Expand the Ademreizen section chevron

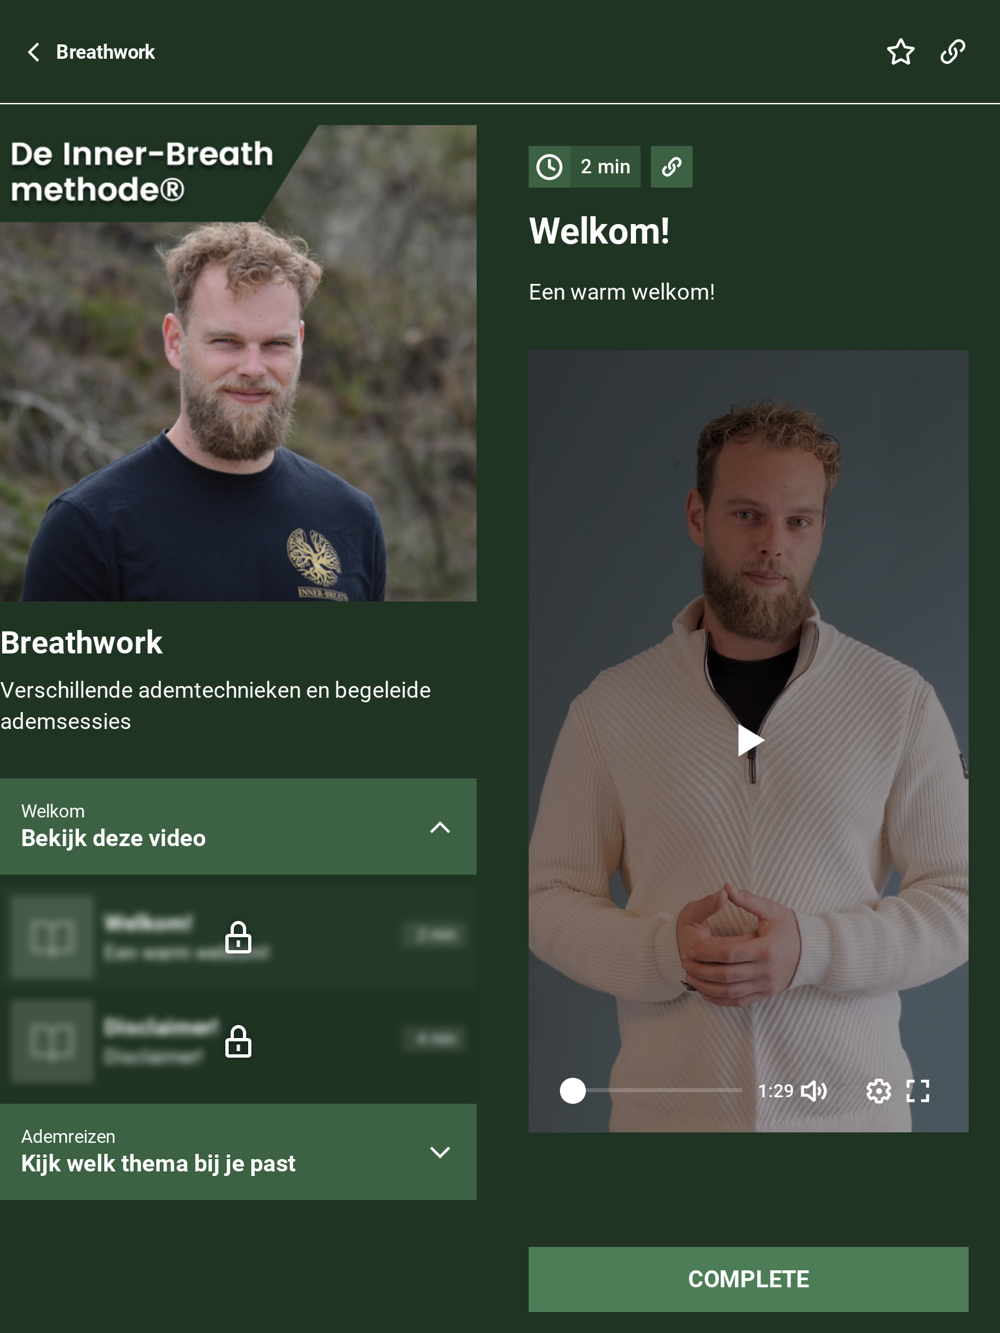[440, 1152]
